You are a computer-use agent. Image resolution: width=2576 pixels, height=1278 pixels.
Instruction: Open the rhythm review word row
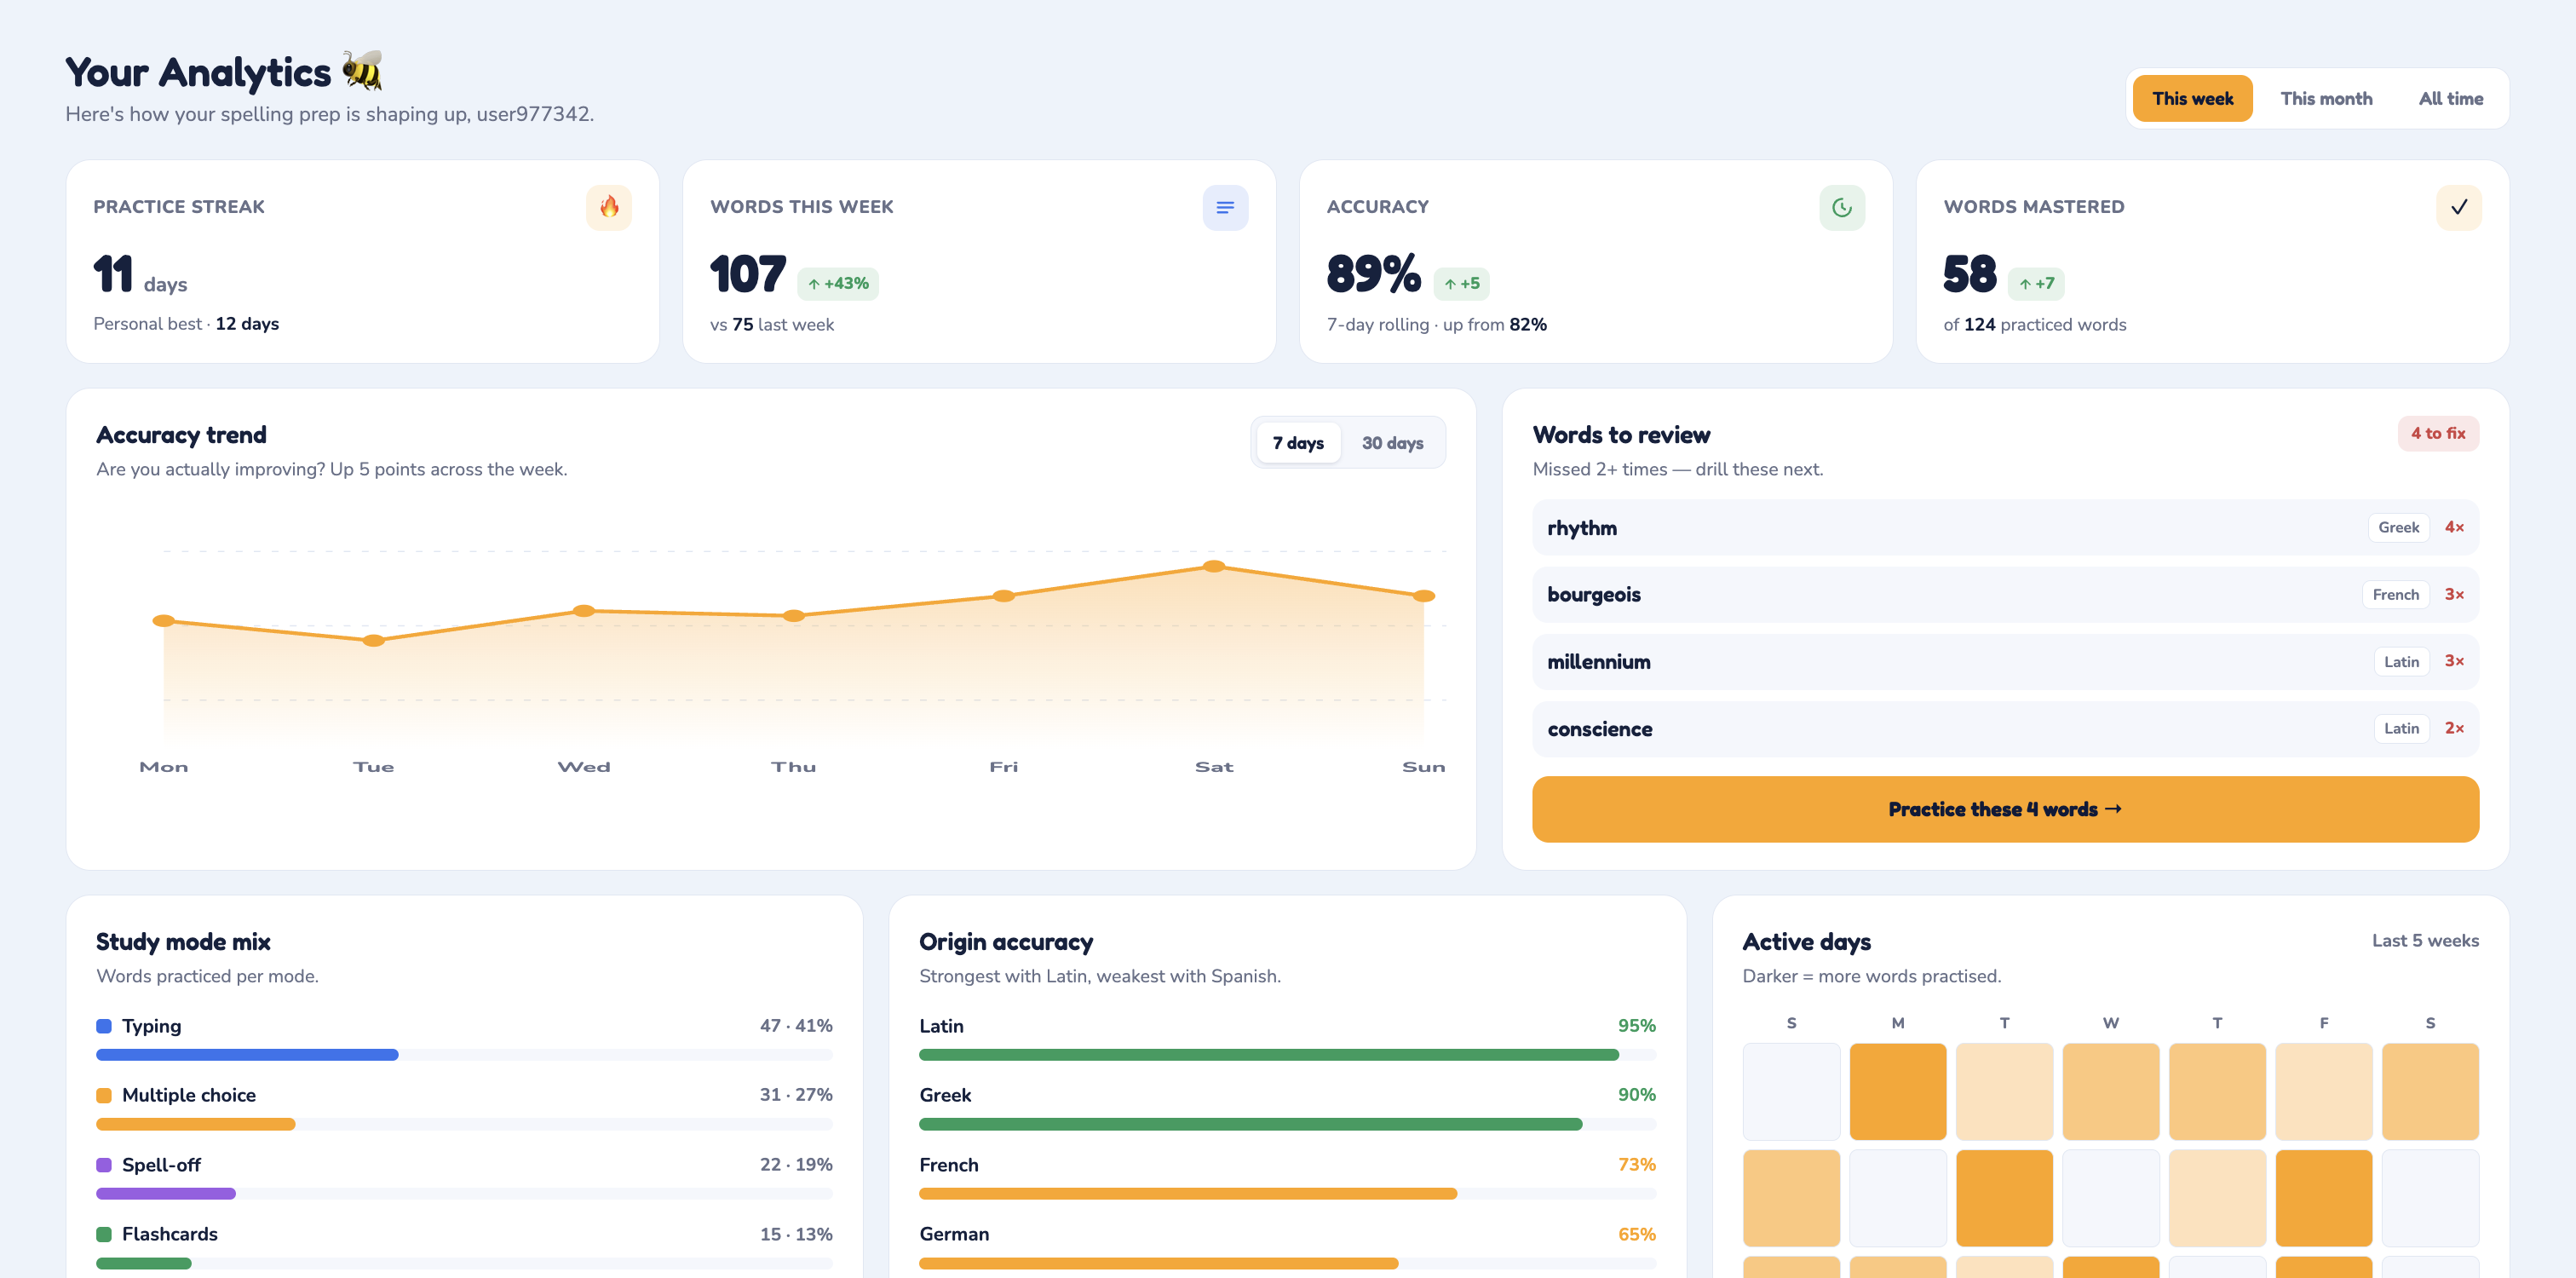[x=2005, y=527]
